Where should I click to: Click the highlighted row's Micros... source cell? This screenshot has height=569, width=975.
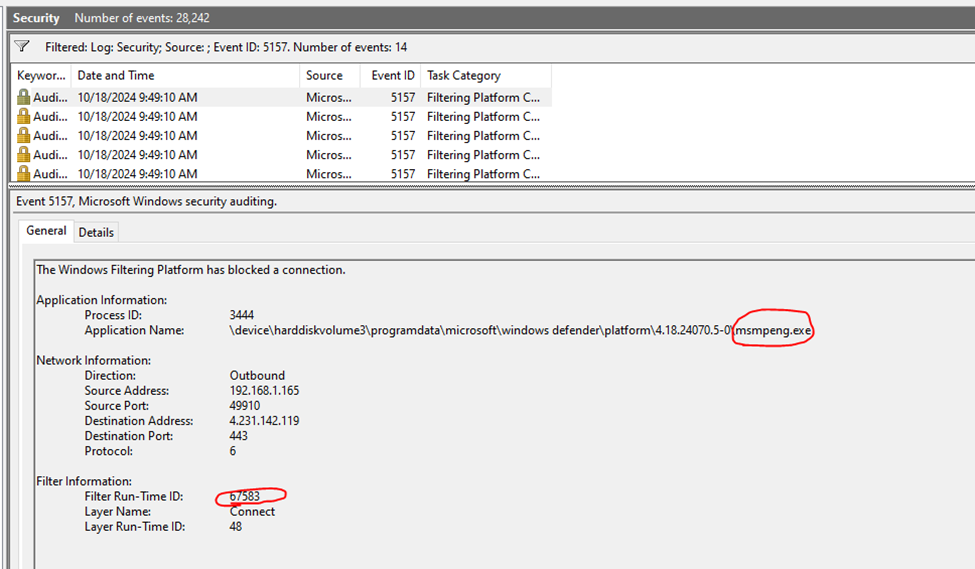pyautogui.click(x=328, y=98)
